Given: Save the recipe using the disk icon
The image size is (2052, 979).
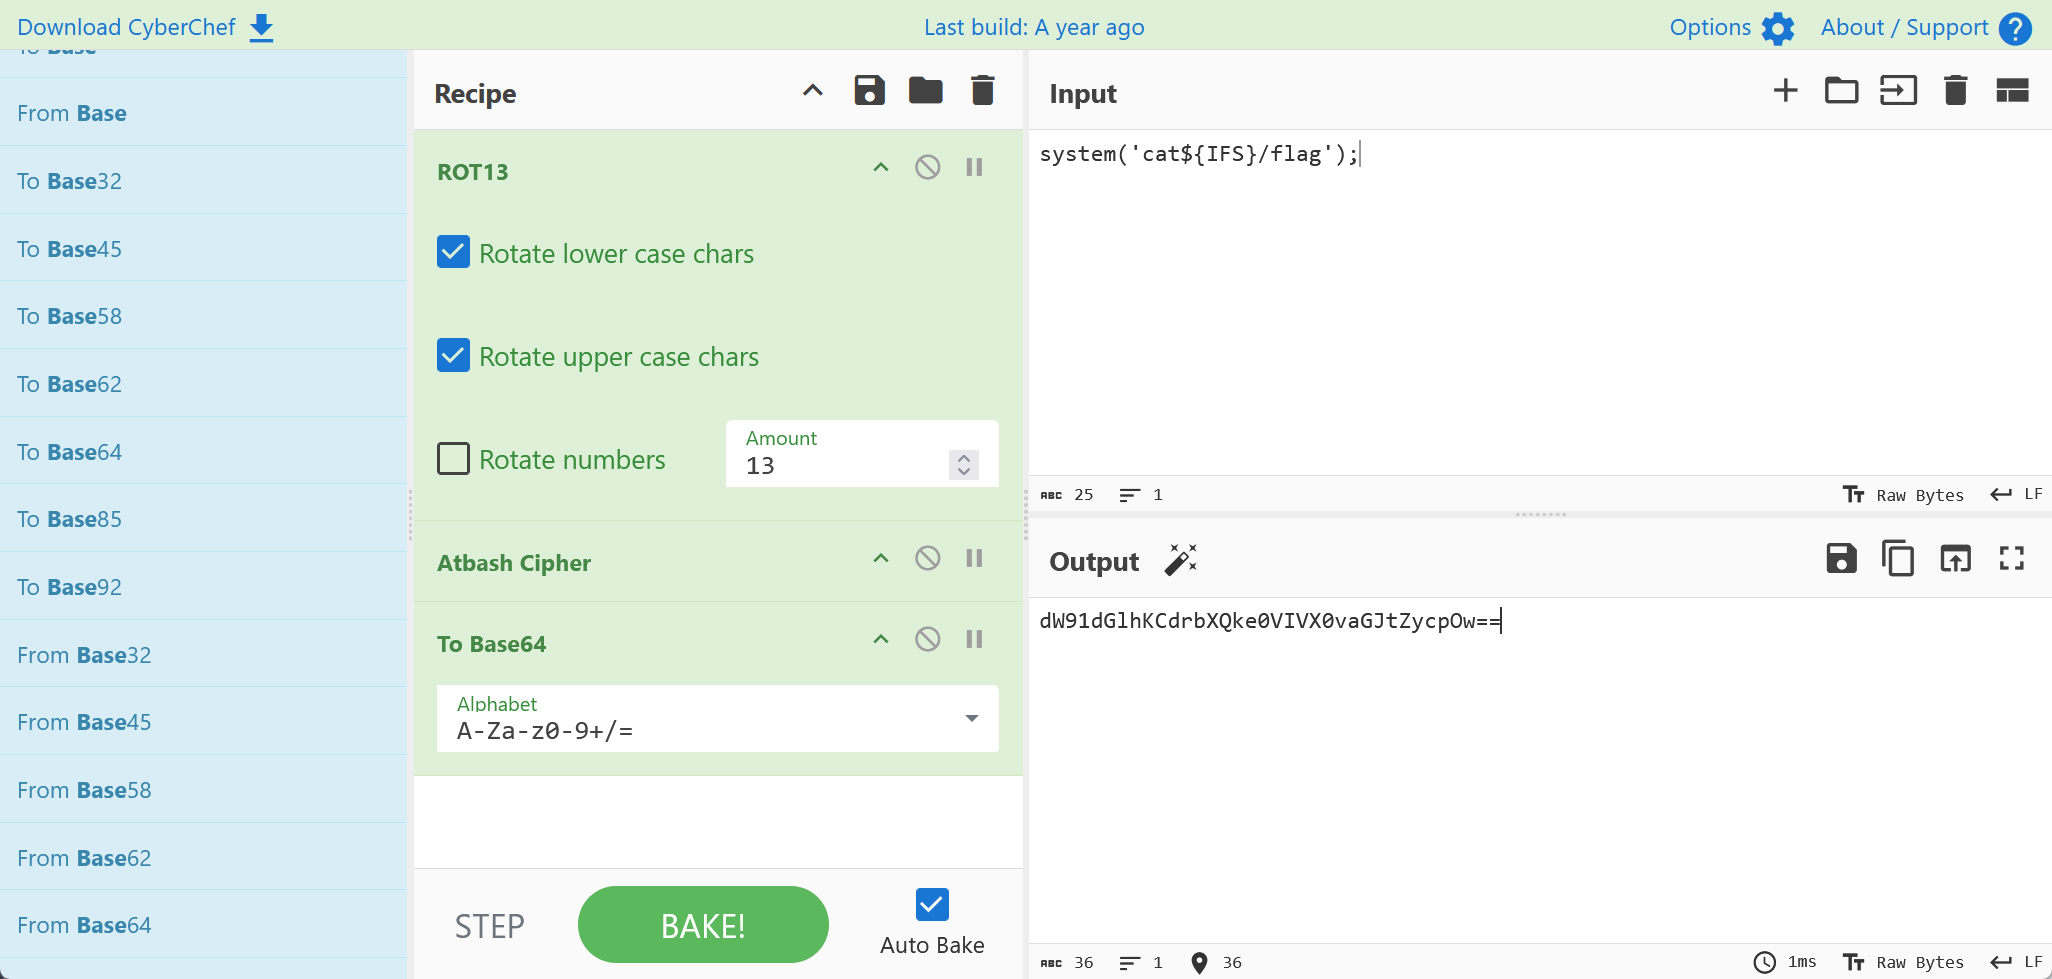Looking at the screenshot, I should point(869,91).
